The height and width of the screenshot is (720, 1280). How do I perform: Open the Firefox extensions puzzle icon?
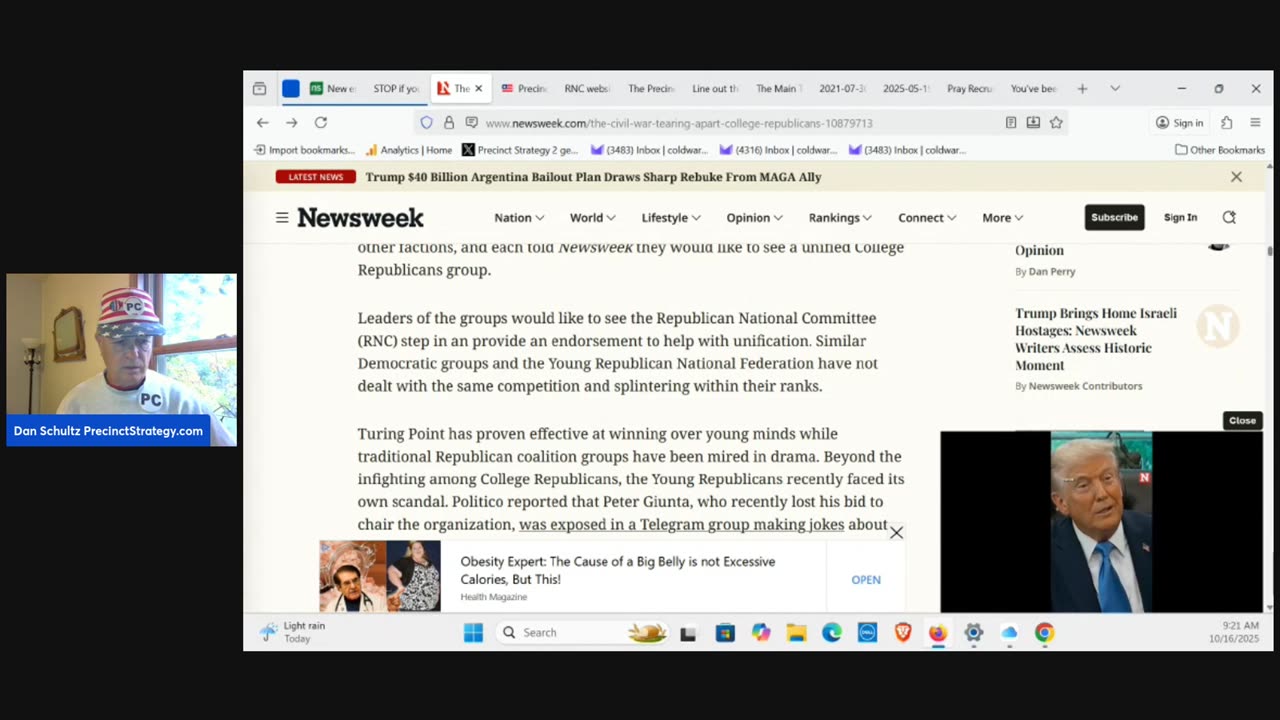pos(1227,123)
